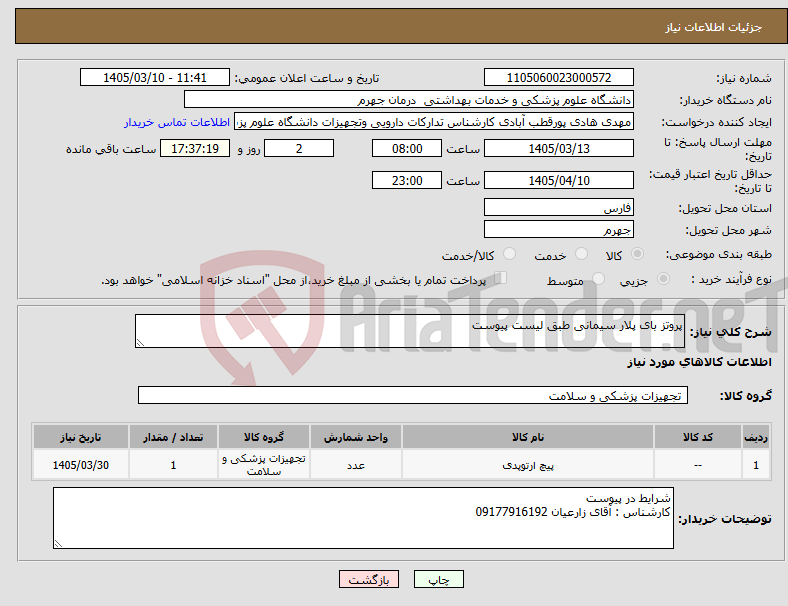Click the چاپ print button
This screenshot has height=606, width=788.
tap(439, 579)
